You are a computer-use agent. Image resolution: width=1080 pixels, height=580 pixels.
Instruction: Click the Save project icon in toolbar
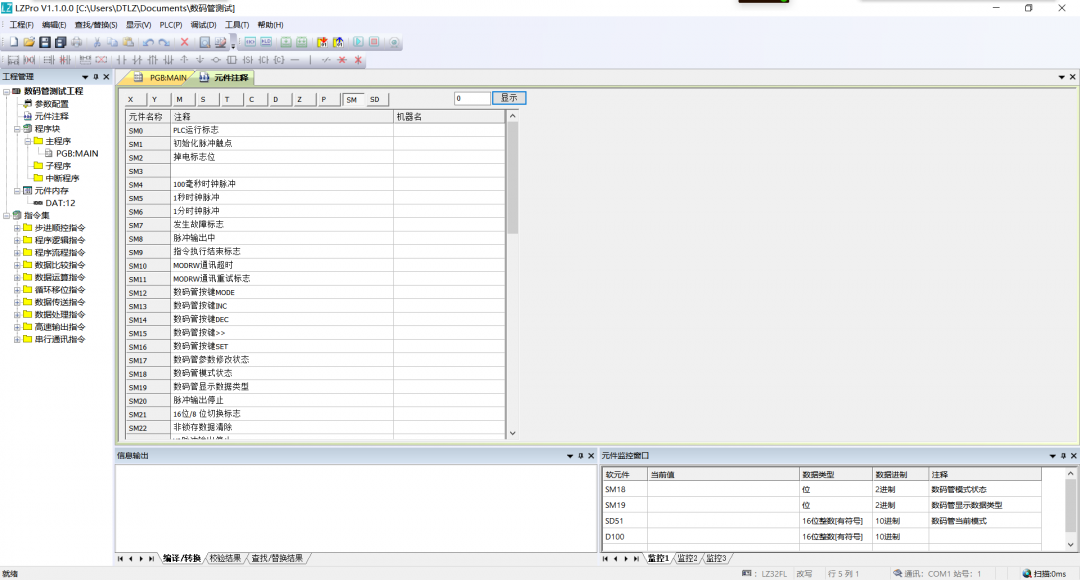click(45, 42)
